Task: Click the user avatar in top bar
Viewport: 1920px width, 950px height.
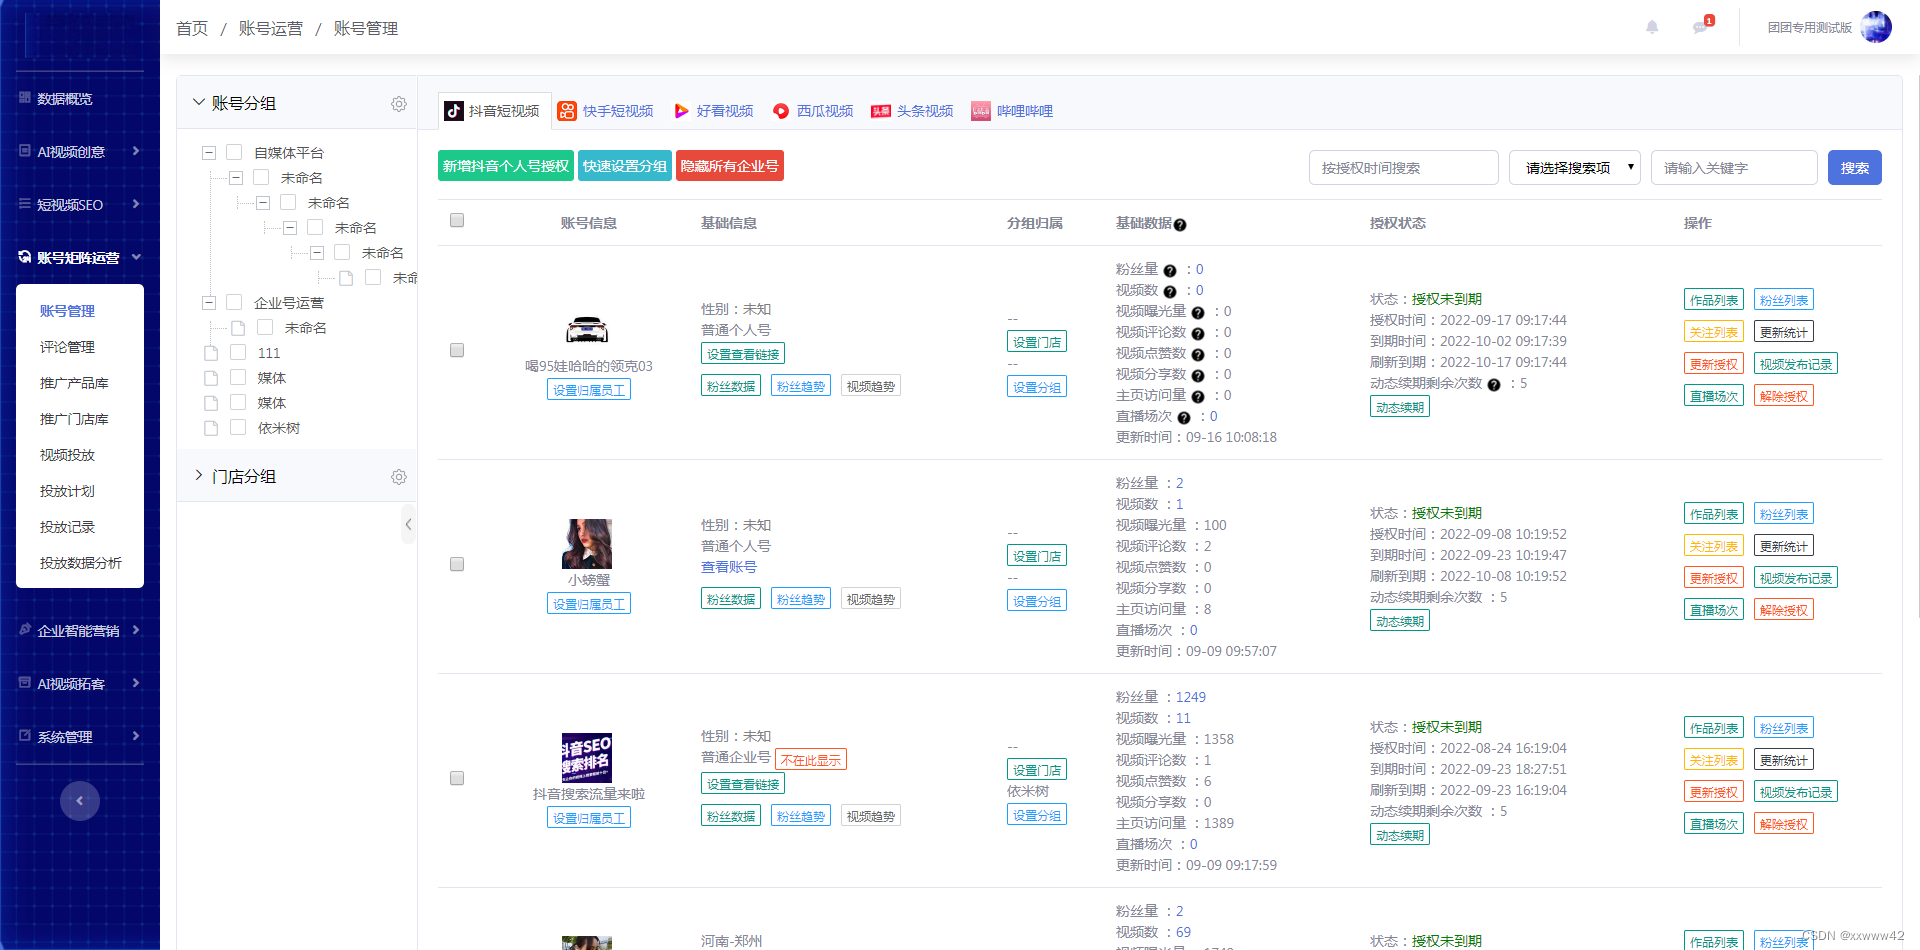Action: click(1876, 27)
